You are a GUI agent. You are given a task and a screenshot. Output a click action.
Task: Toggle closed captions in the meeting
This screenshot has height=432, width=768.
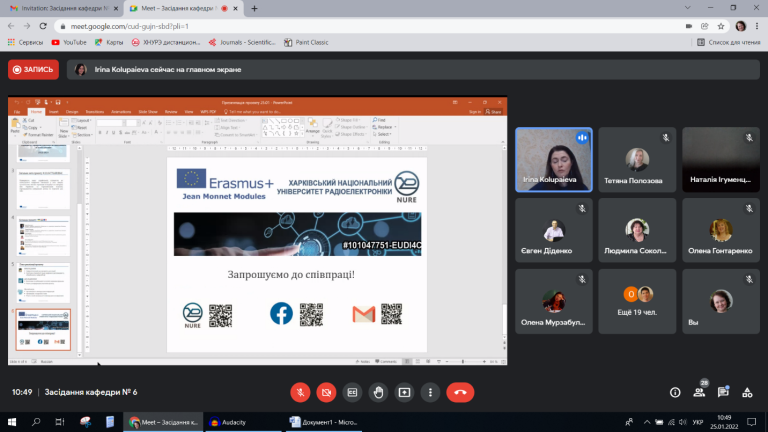(x=352, y=392)
